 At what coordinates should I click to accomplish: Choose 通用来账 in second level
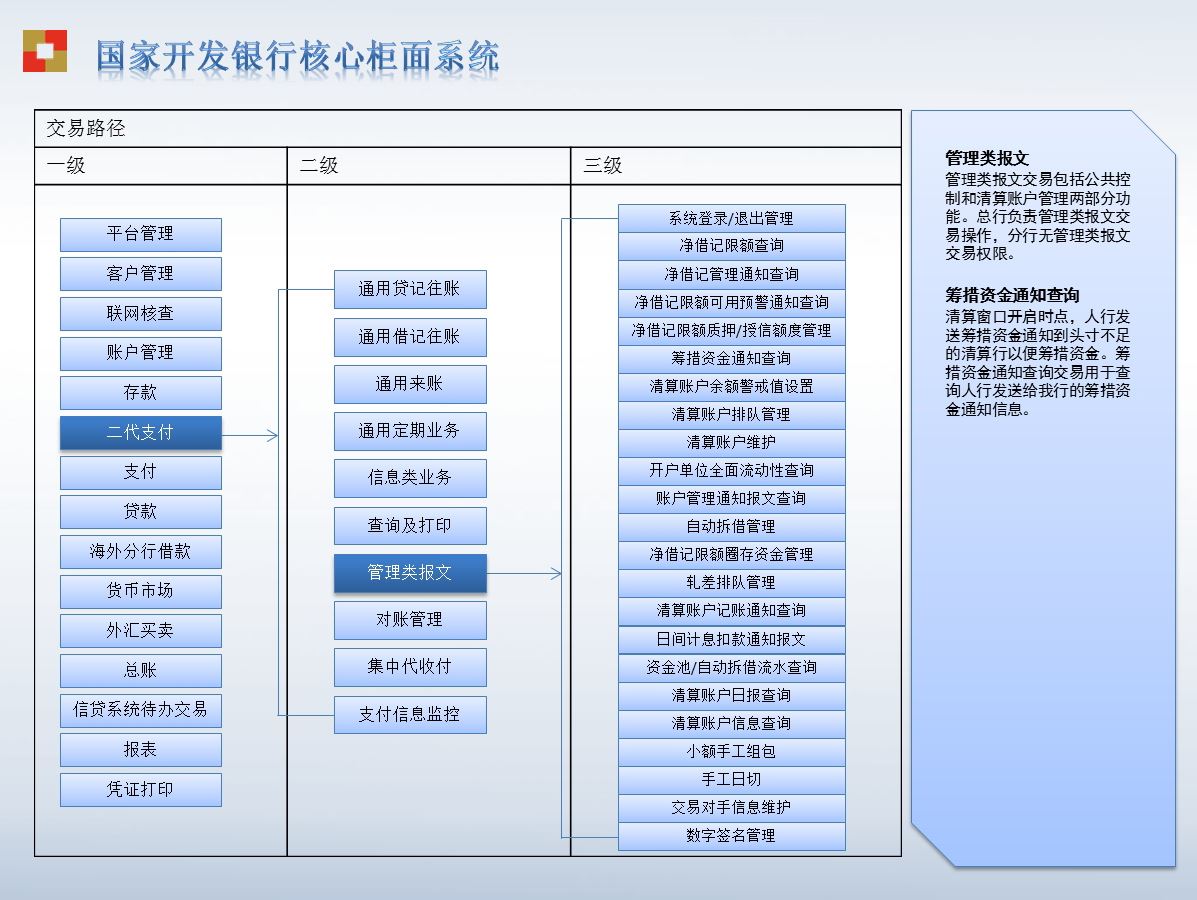click(410, 384)
